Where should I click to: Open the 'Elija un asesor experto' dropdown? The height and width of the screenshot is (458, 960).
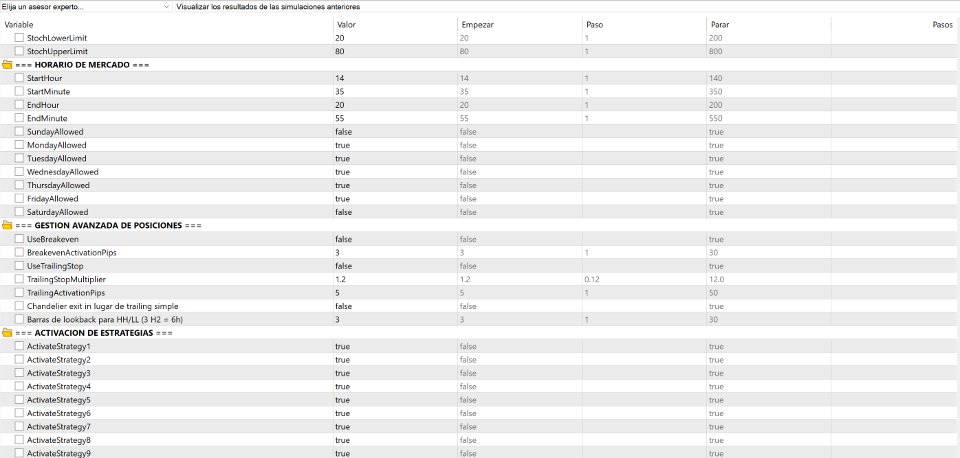[86, 7]
